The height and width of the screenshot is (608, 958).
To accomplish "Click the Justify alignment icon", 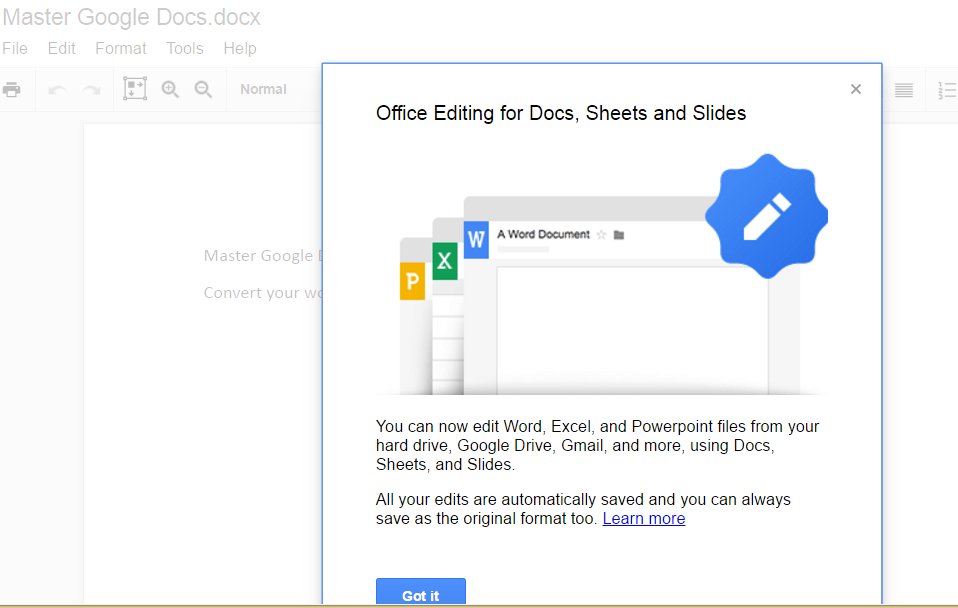I will [x=904, y=90].
